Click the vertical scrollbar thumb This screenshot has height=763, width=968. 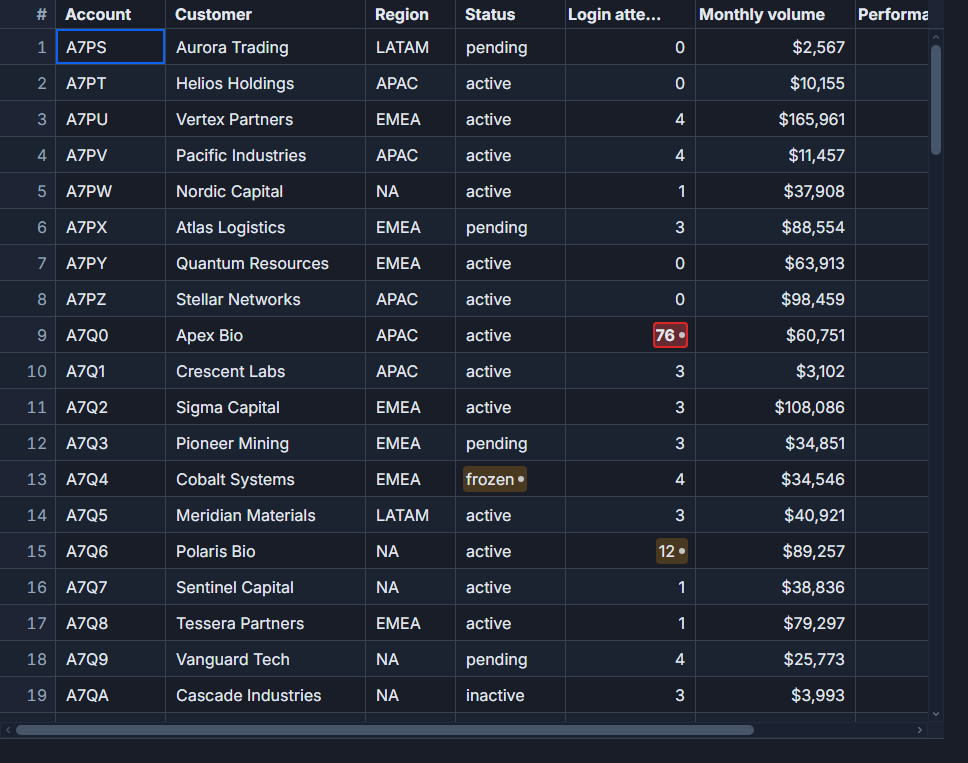click(936, 100)
